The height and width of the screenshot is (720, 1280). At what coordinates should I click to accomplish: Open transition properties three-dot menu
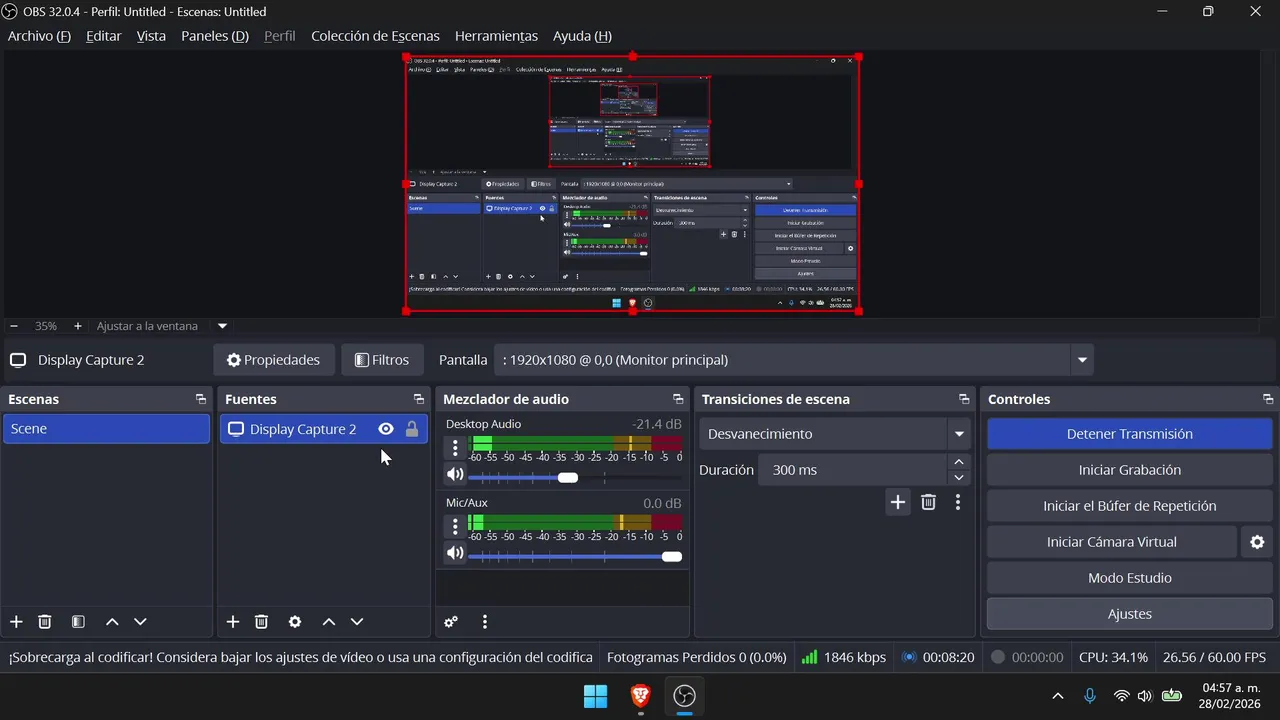point(958,502)
